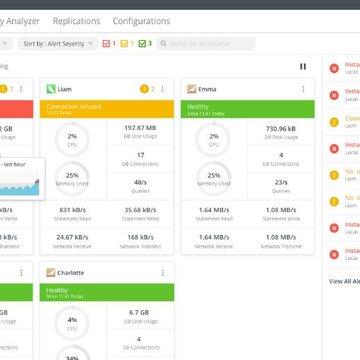Click Emma's 1.64 MB/s Statement Read
This screenshot has height=360, width=360.
click(x=214, y=214)
